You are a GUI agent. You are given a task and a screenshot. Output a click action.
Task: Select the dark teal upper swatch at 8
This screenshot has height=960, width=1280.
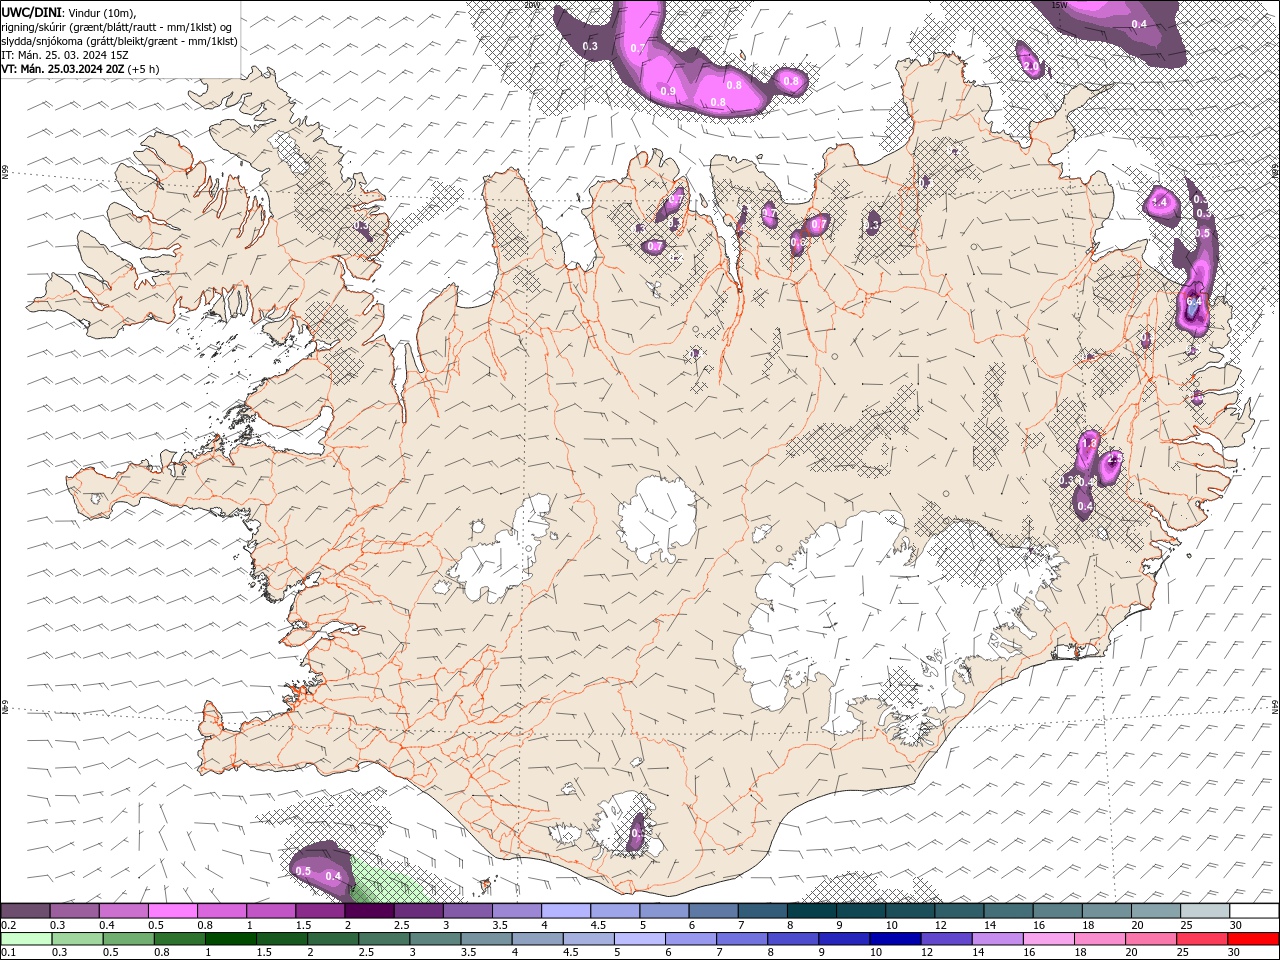click(812, 911)
